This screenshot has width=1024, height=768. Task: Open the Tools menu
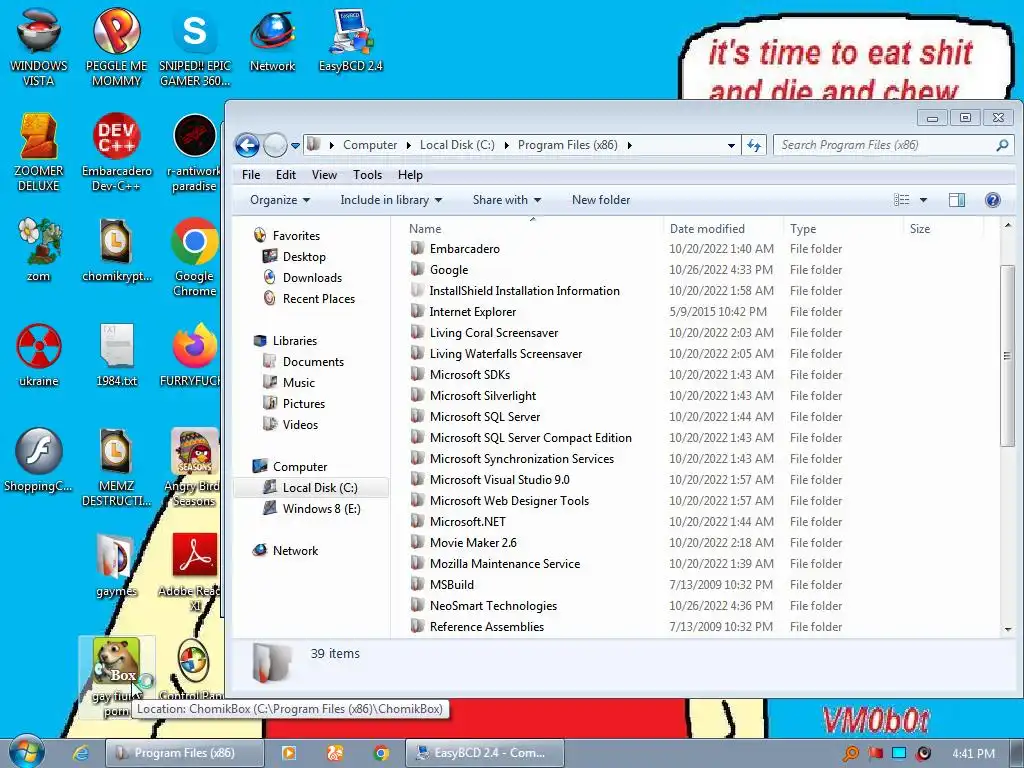(x=367, y=175)
